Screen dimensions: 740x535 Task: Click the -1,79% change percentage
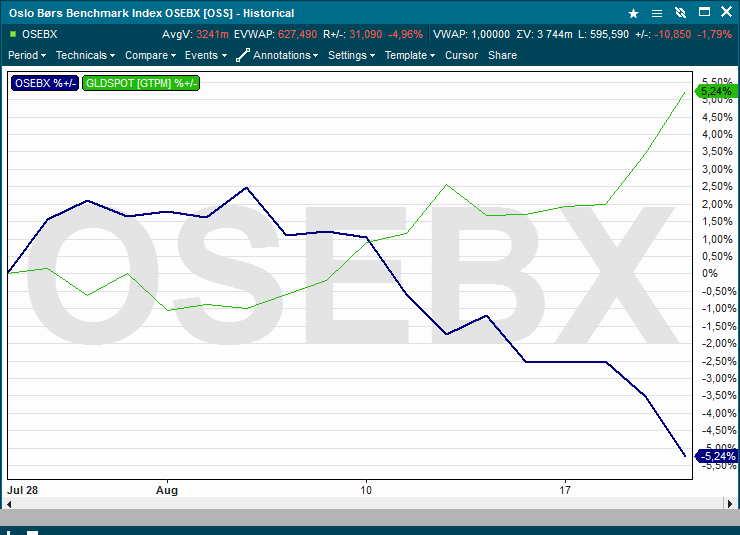(715, 34)
